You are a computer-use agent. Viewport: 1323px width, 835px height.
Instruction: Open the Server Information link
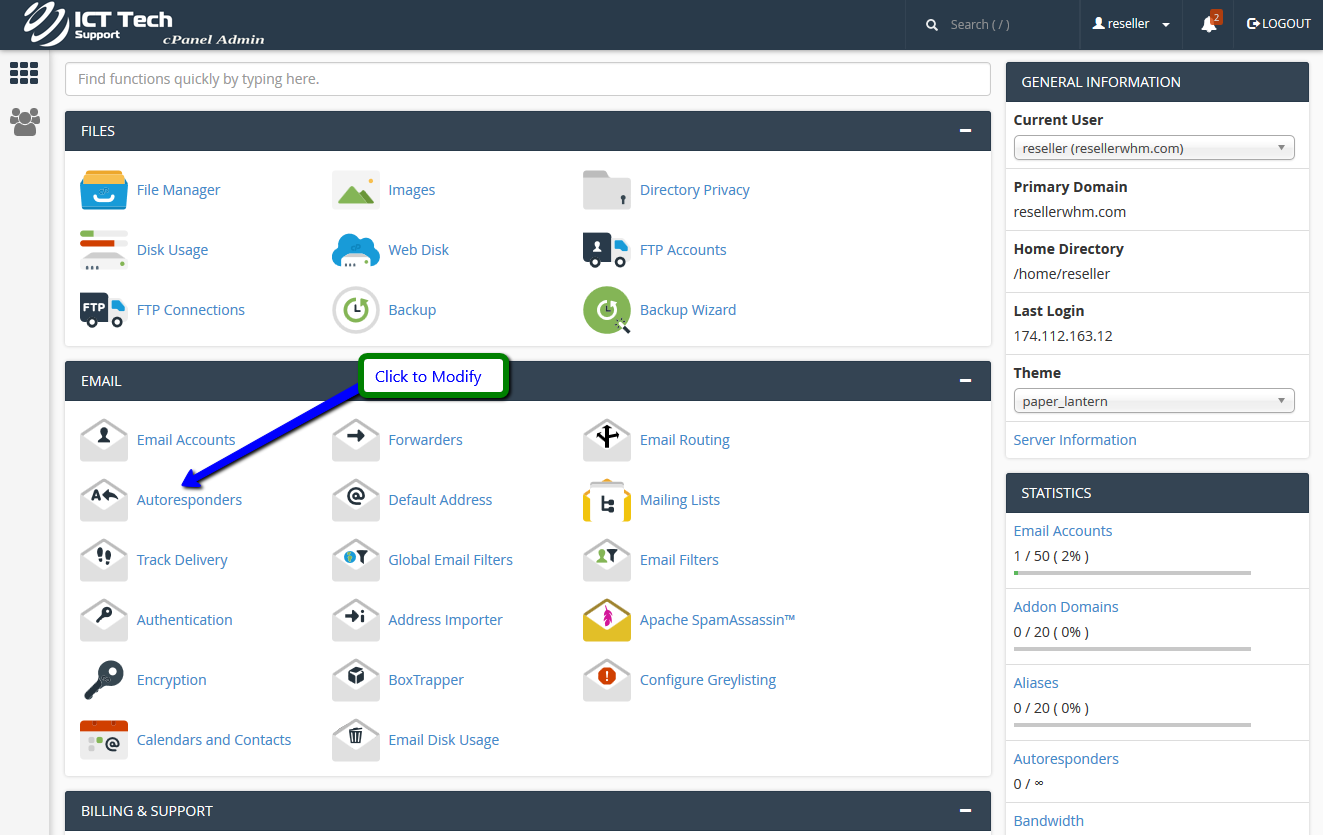(1074, 440)
